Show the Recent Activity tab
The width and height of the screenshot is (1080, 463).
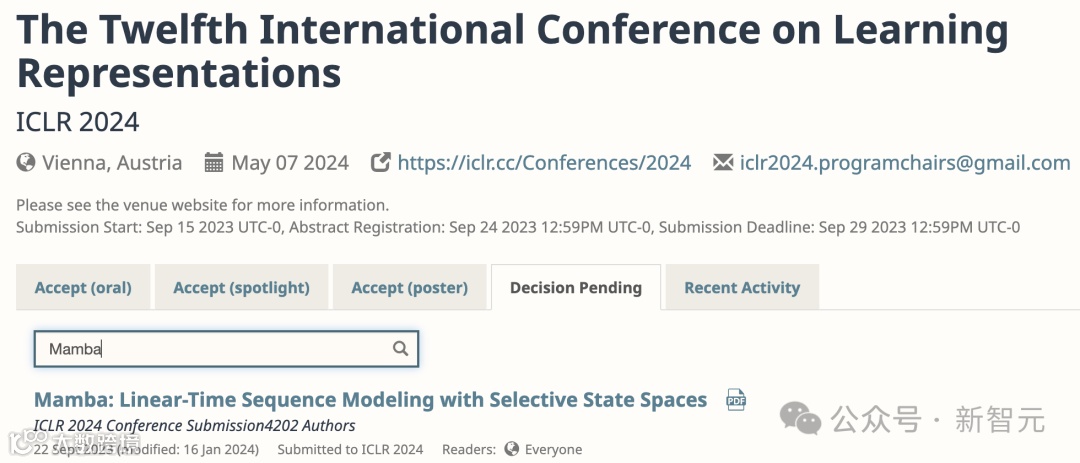click(x=742, y=288)
